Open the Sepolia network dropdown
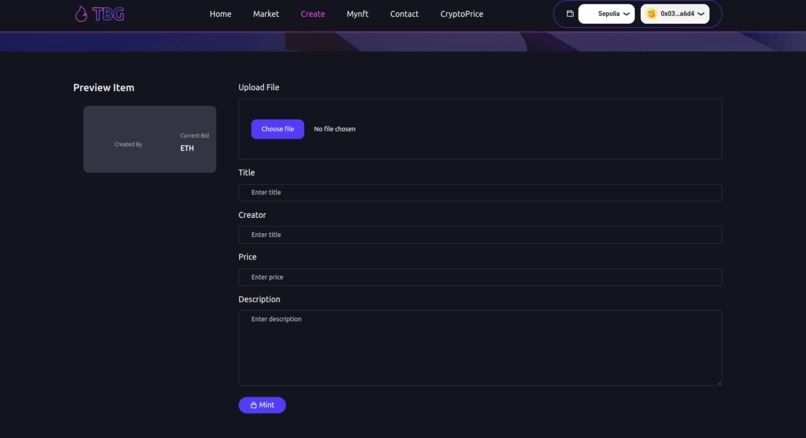This screenshot has width=806, height=438. coord(607,14)
